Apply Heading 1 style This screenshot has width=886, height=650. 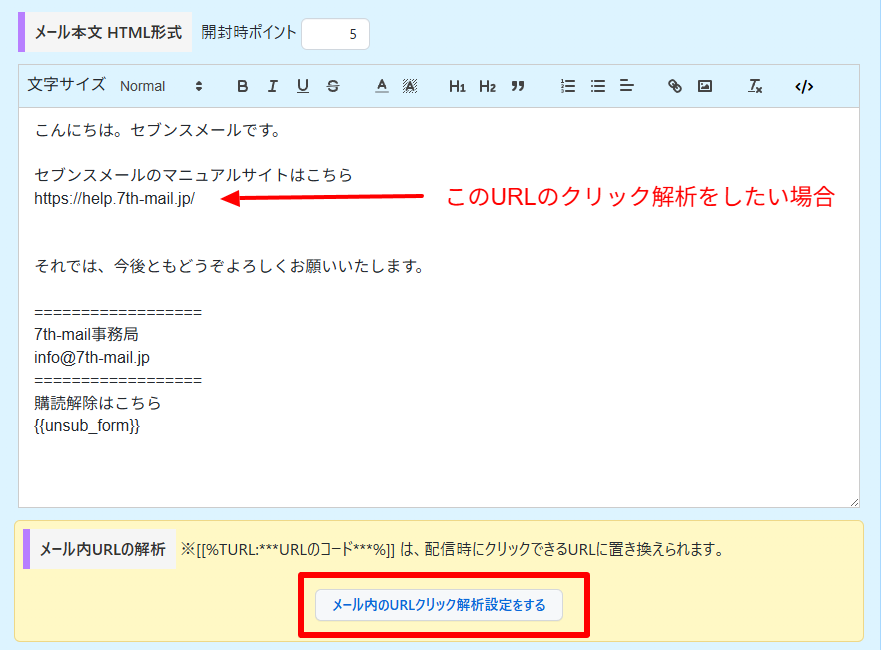pos(457,86)
